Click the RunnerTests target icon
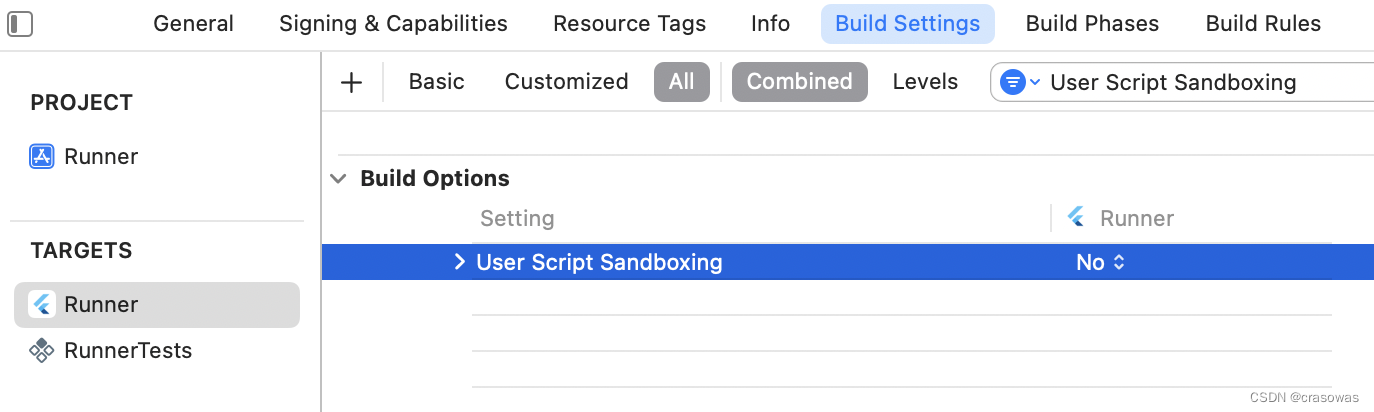The image size is (1374, 412). point(41,351)
